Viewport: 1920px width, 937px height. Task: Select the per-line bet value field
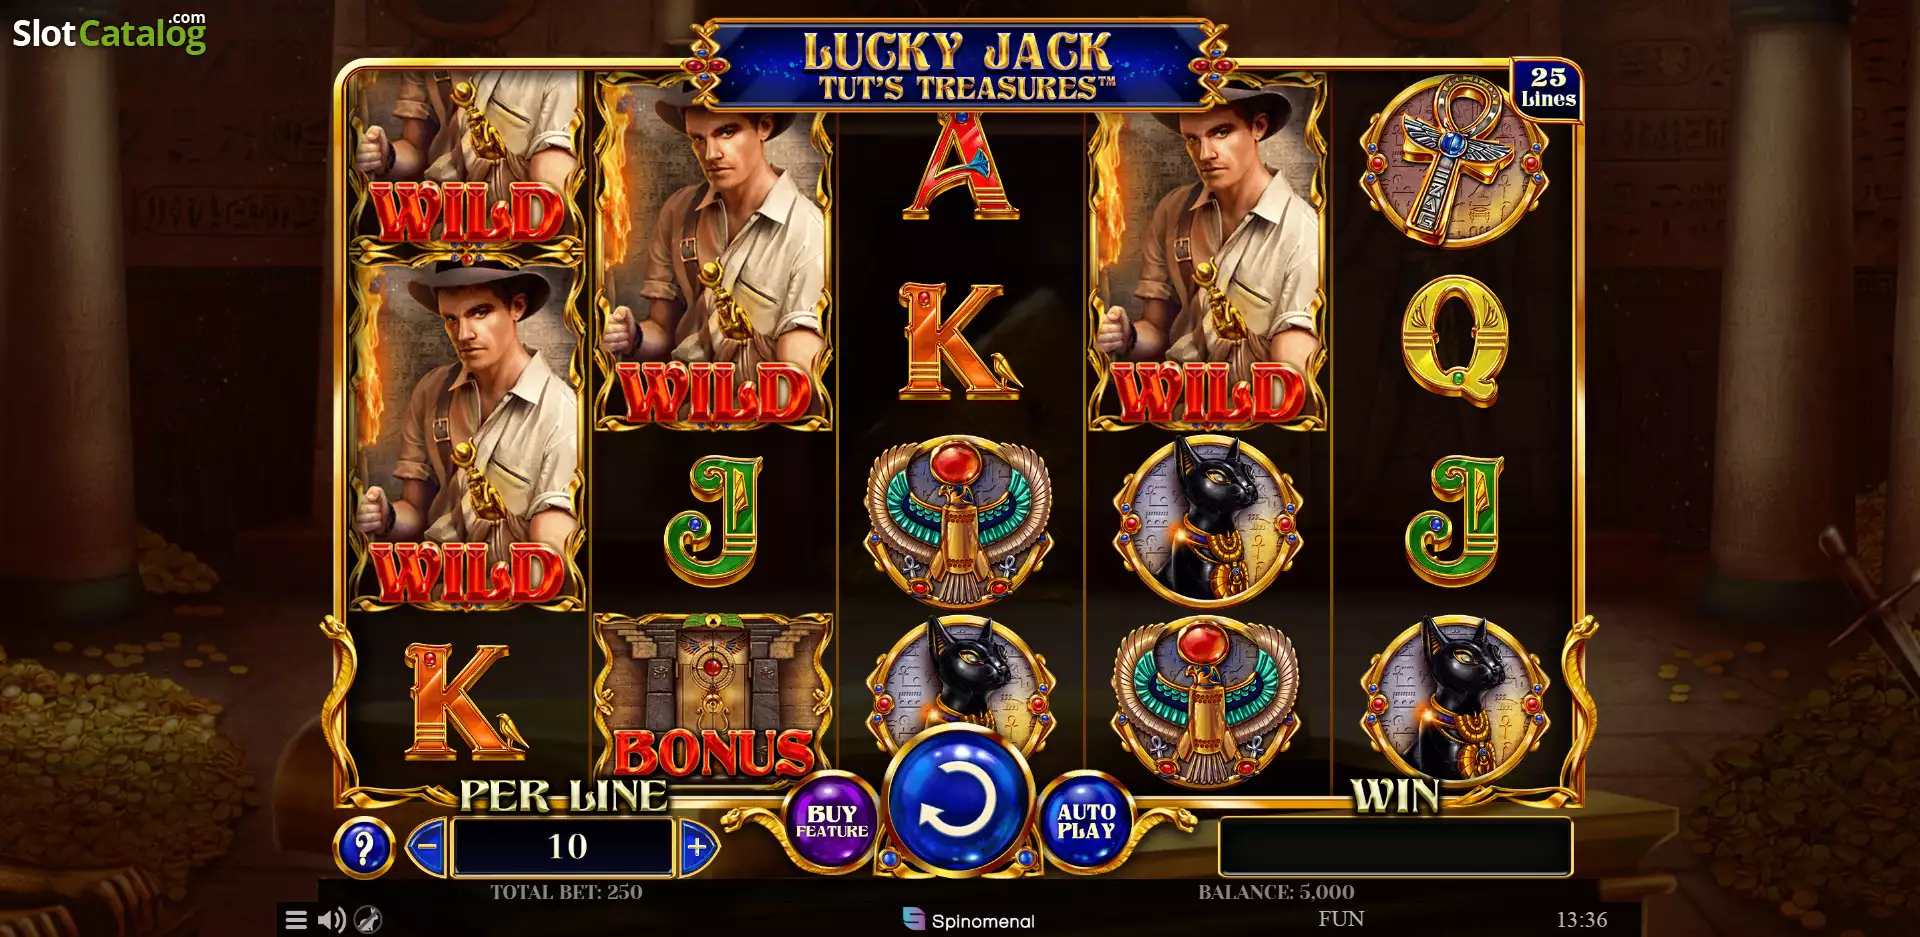click(x=564, y=847)
